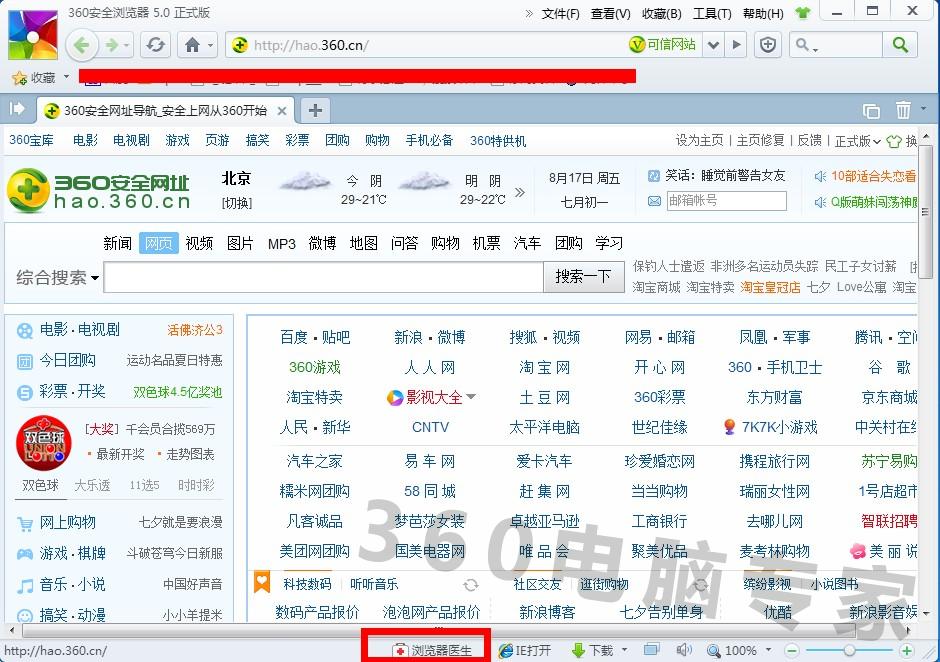Viewport: 940px width, 662px height.
Task: Click IE打开 in status bar
Action: click(525, 651)
